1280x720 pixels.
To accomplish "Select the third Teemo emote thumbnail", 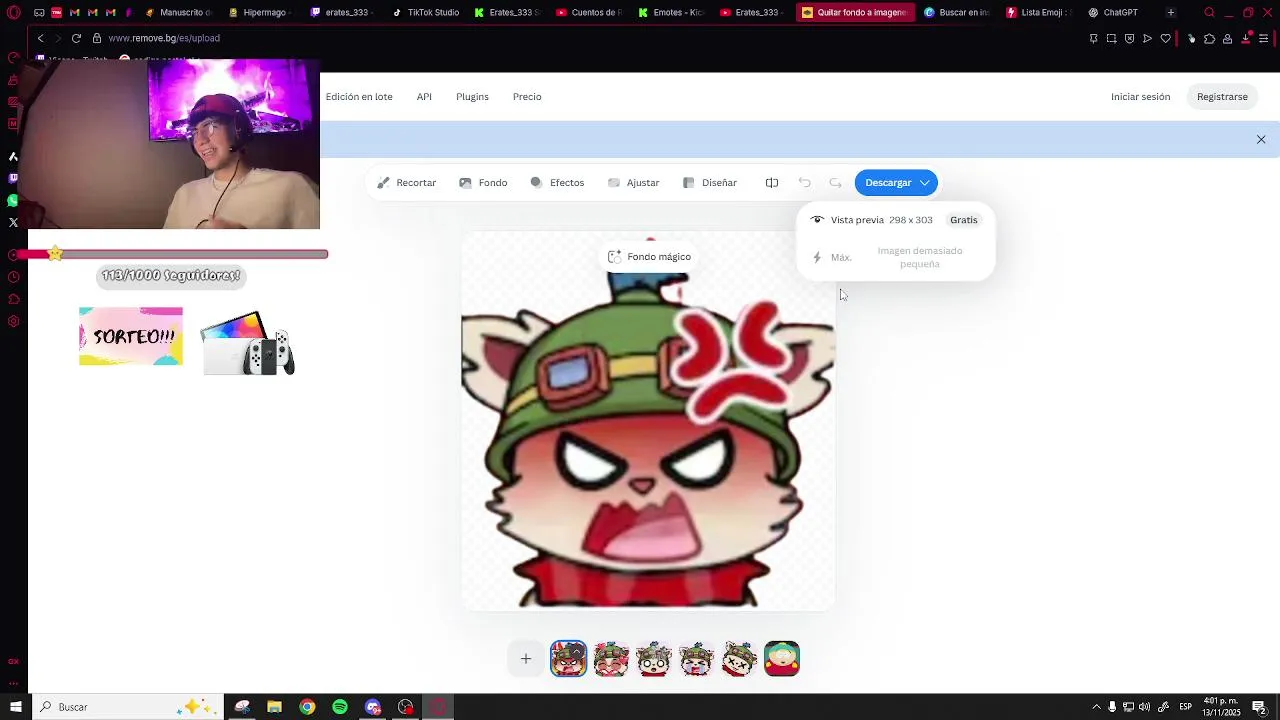I will click(x=654, y=659).
